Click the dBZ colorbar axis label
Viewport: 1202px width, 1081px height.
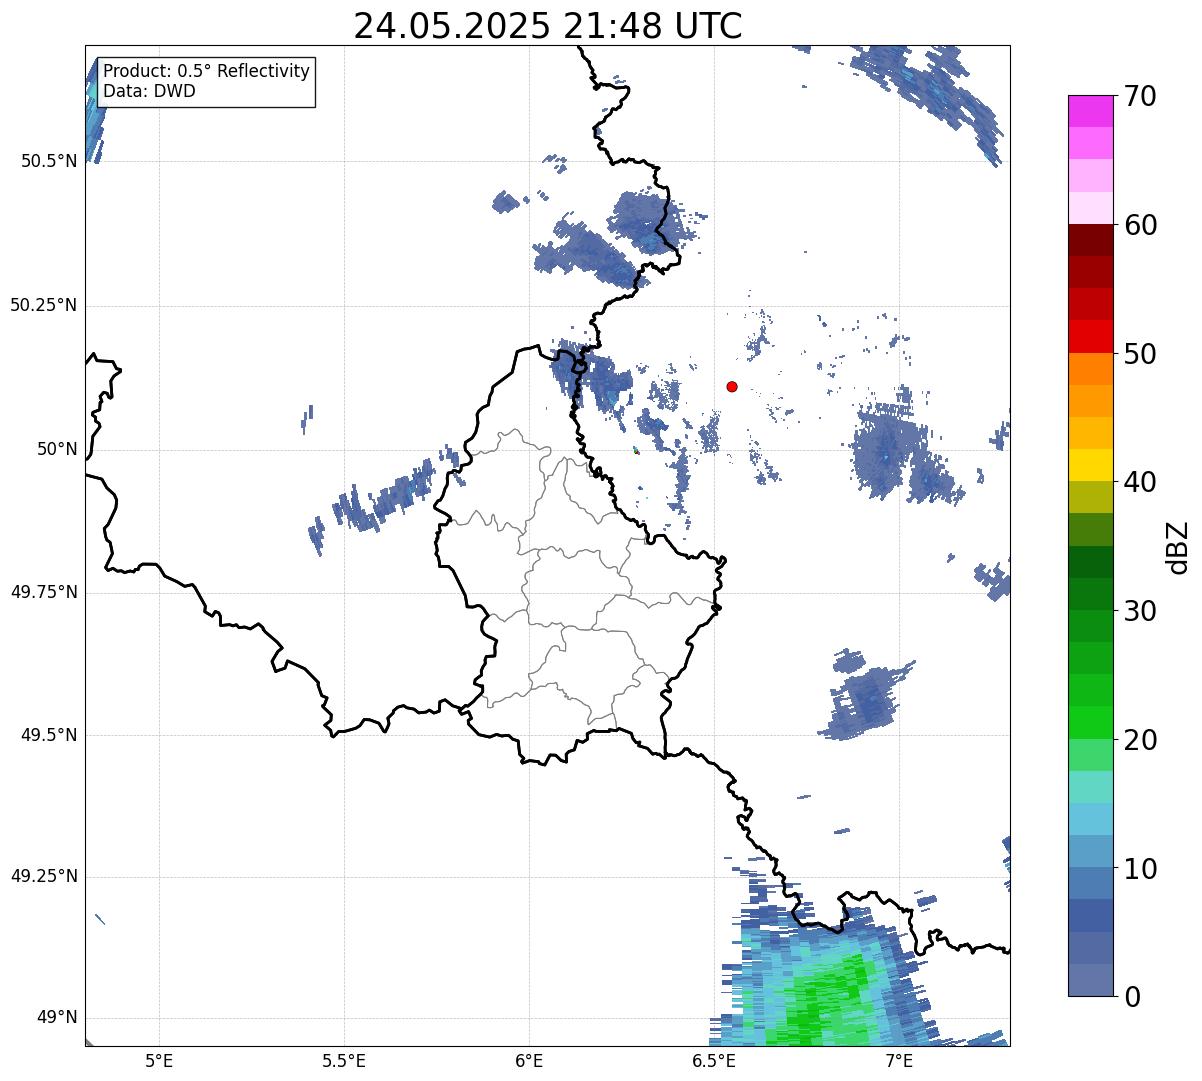pyautogui.click(x=1178, y=546)
